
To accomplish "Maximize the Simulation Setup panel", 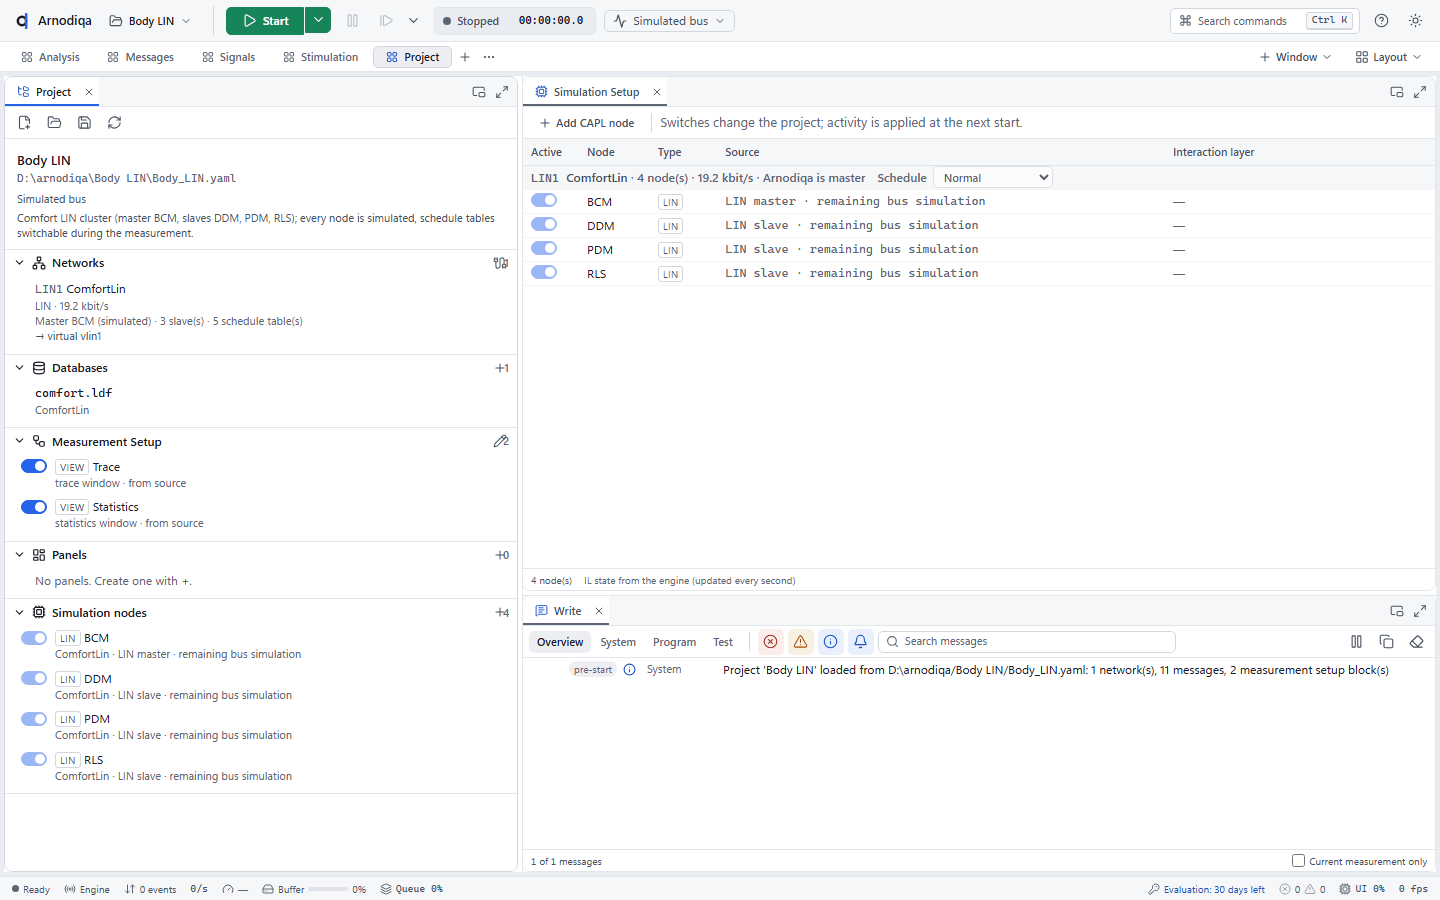I will (x=1420, y=92).
